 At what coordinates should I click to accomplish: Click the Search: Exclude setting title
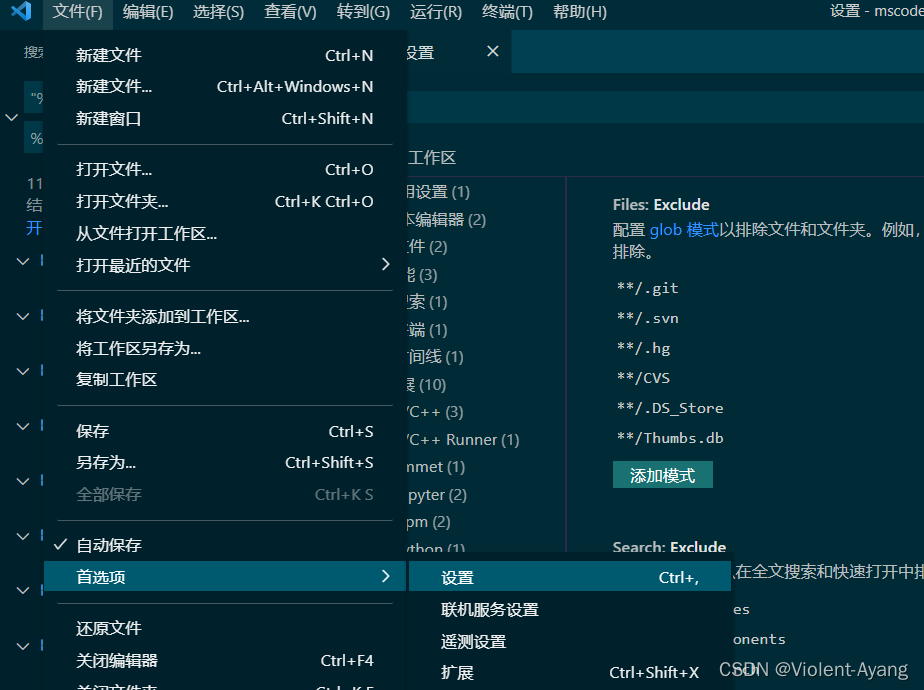tap(669, 547)
